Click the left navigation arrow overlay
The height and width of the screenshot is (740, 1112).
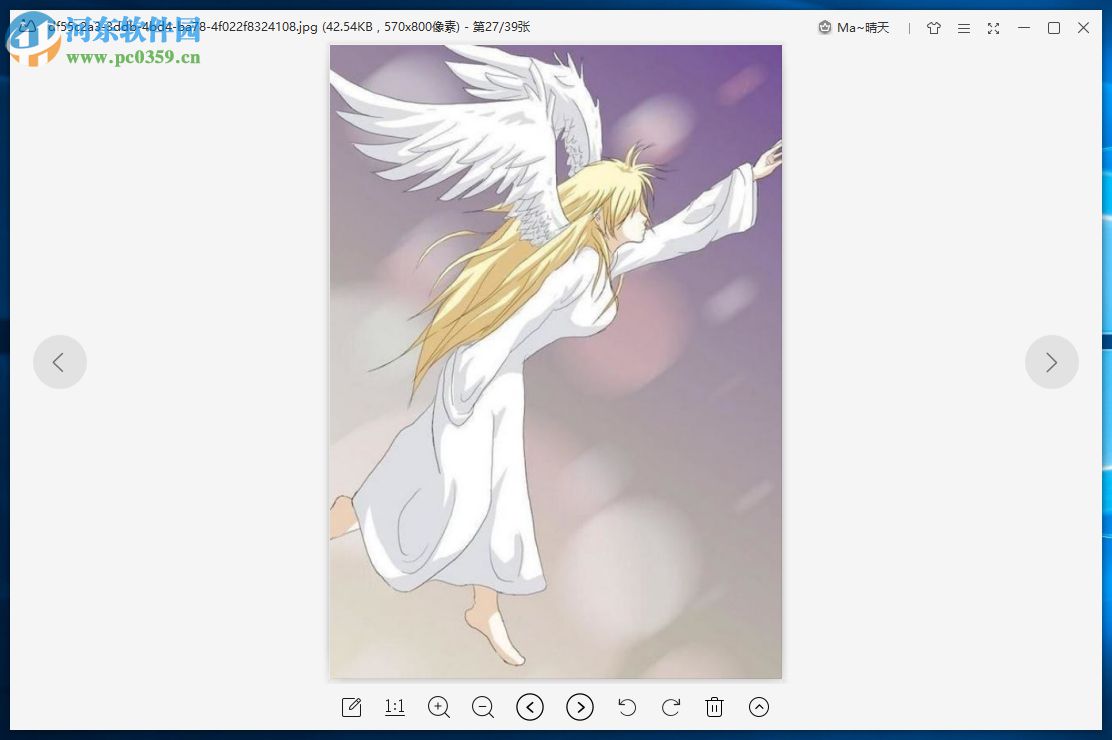(x=60, y=362)
